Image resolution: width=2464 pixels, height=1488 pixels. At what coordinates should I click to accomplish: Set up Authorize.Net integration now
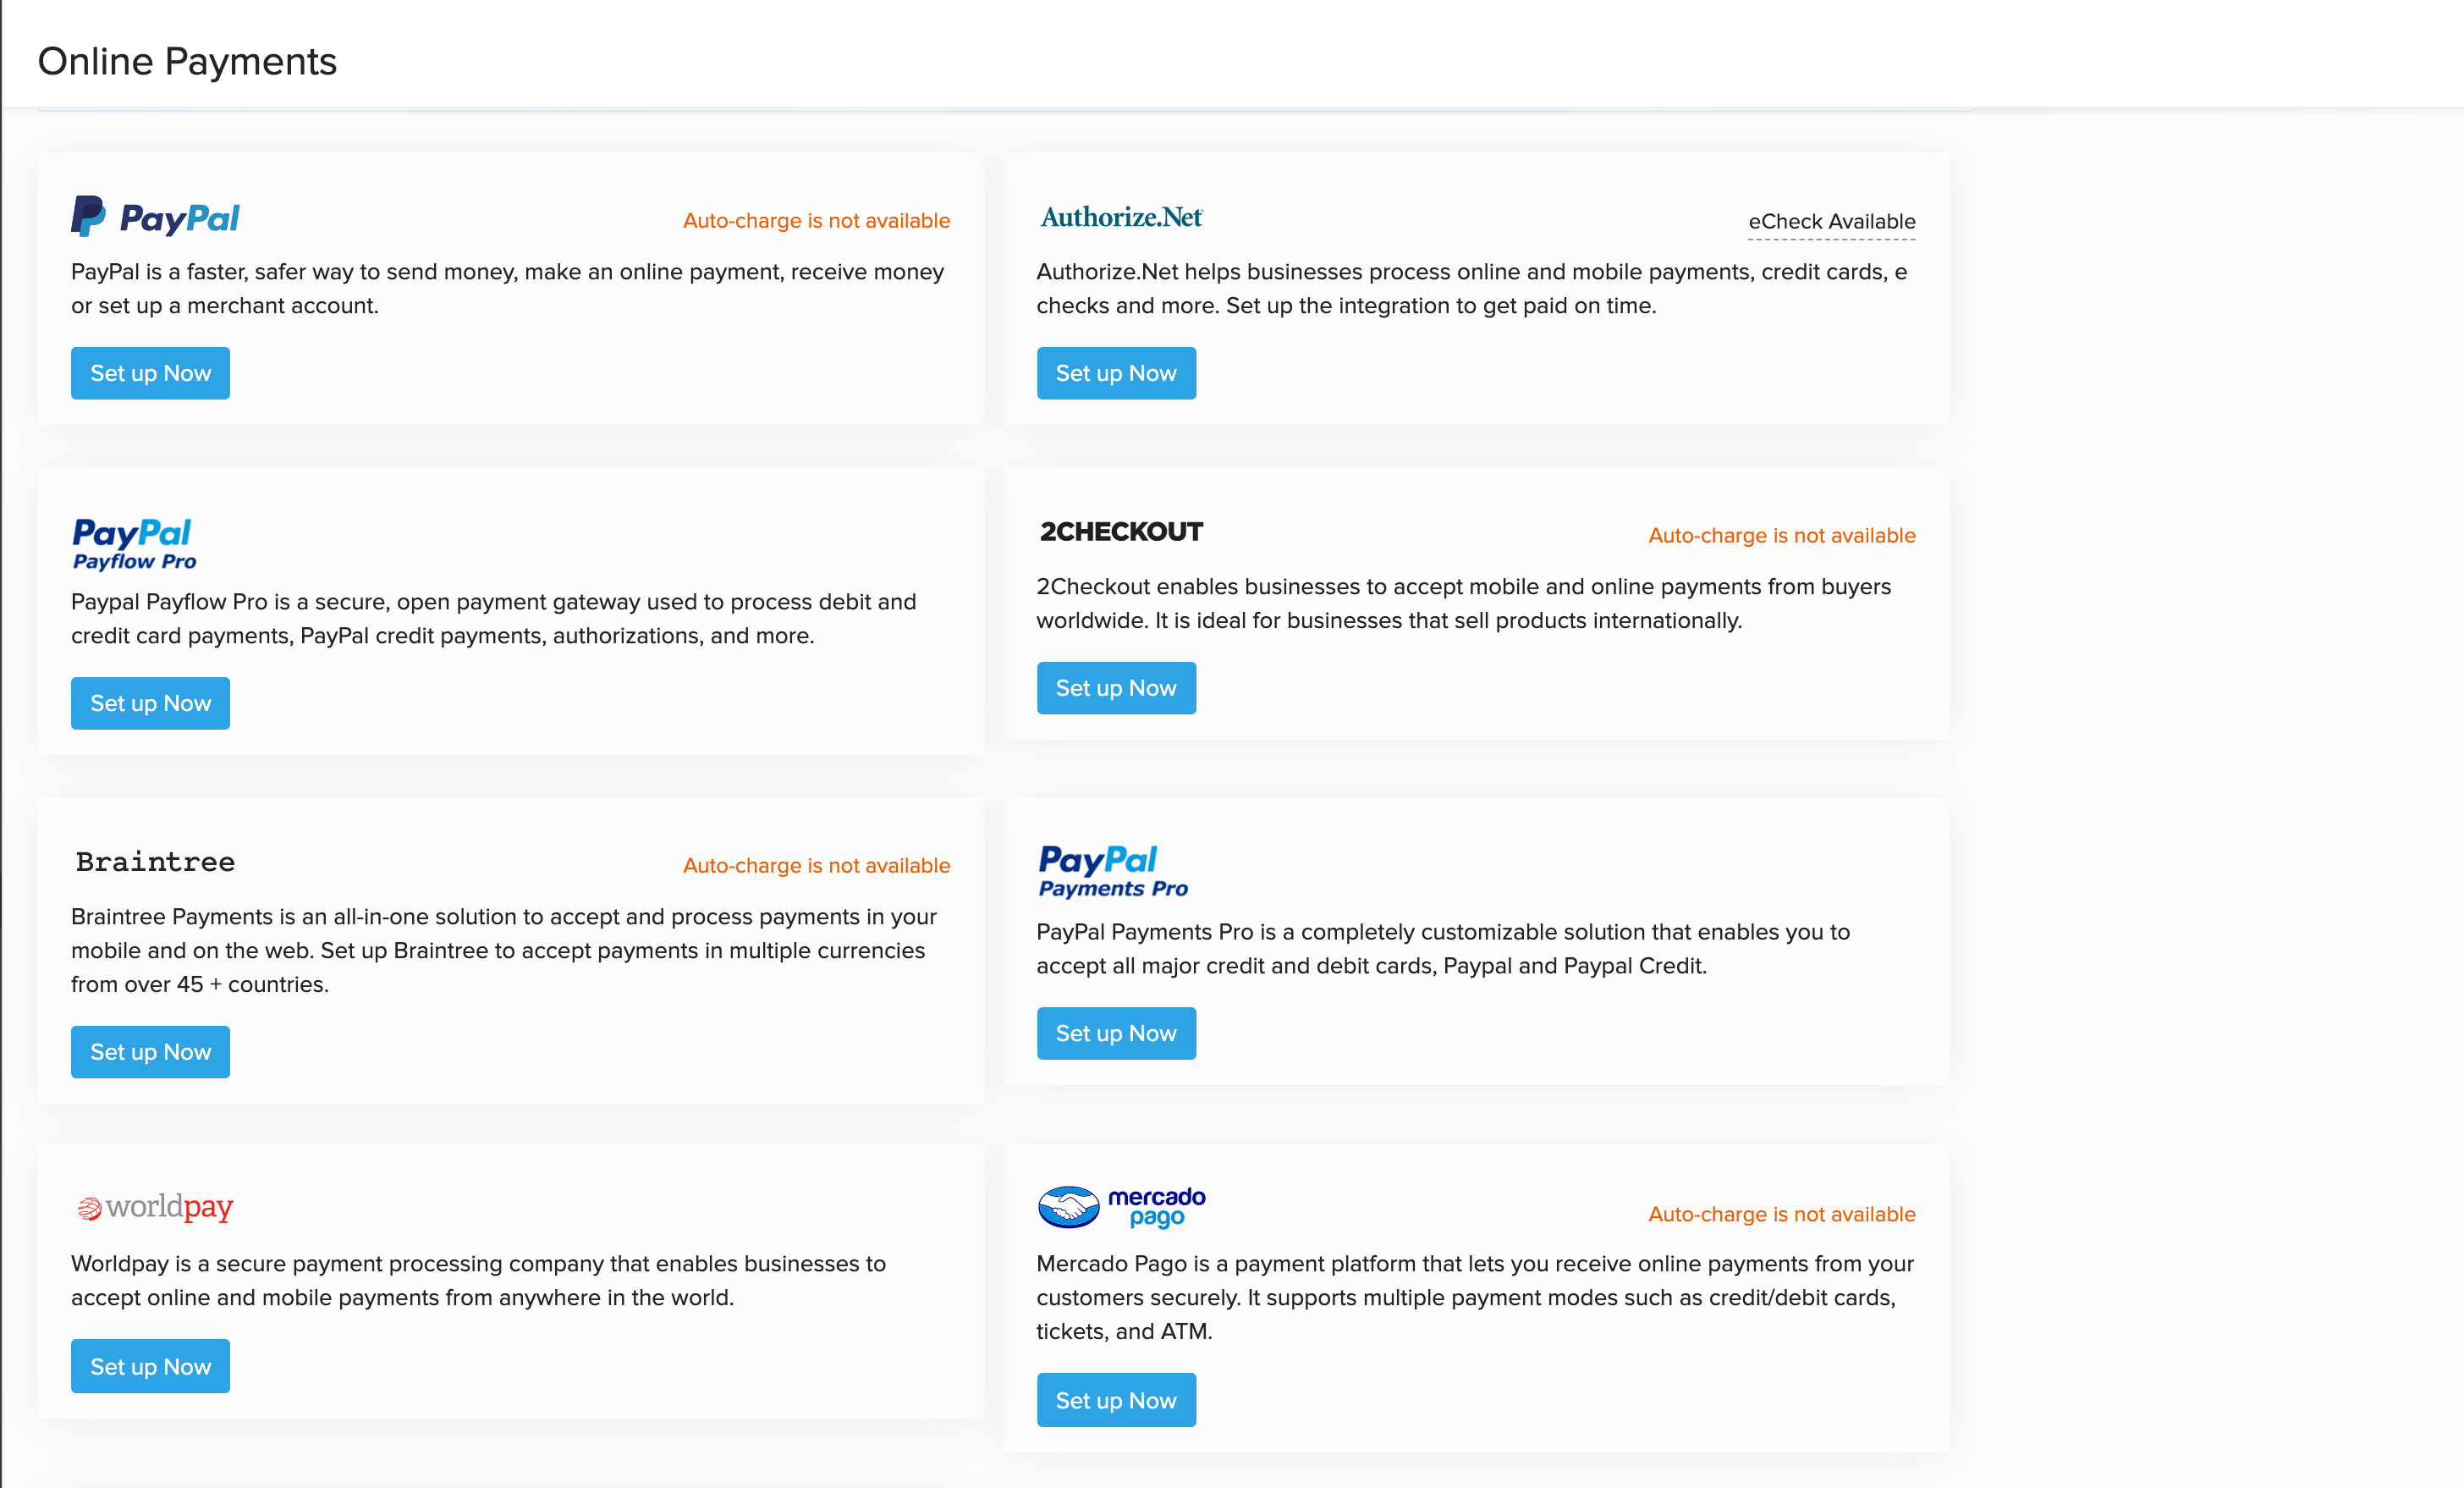(x=1116, y=373)
